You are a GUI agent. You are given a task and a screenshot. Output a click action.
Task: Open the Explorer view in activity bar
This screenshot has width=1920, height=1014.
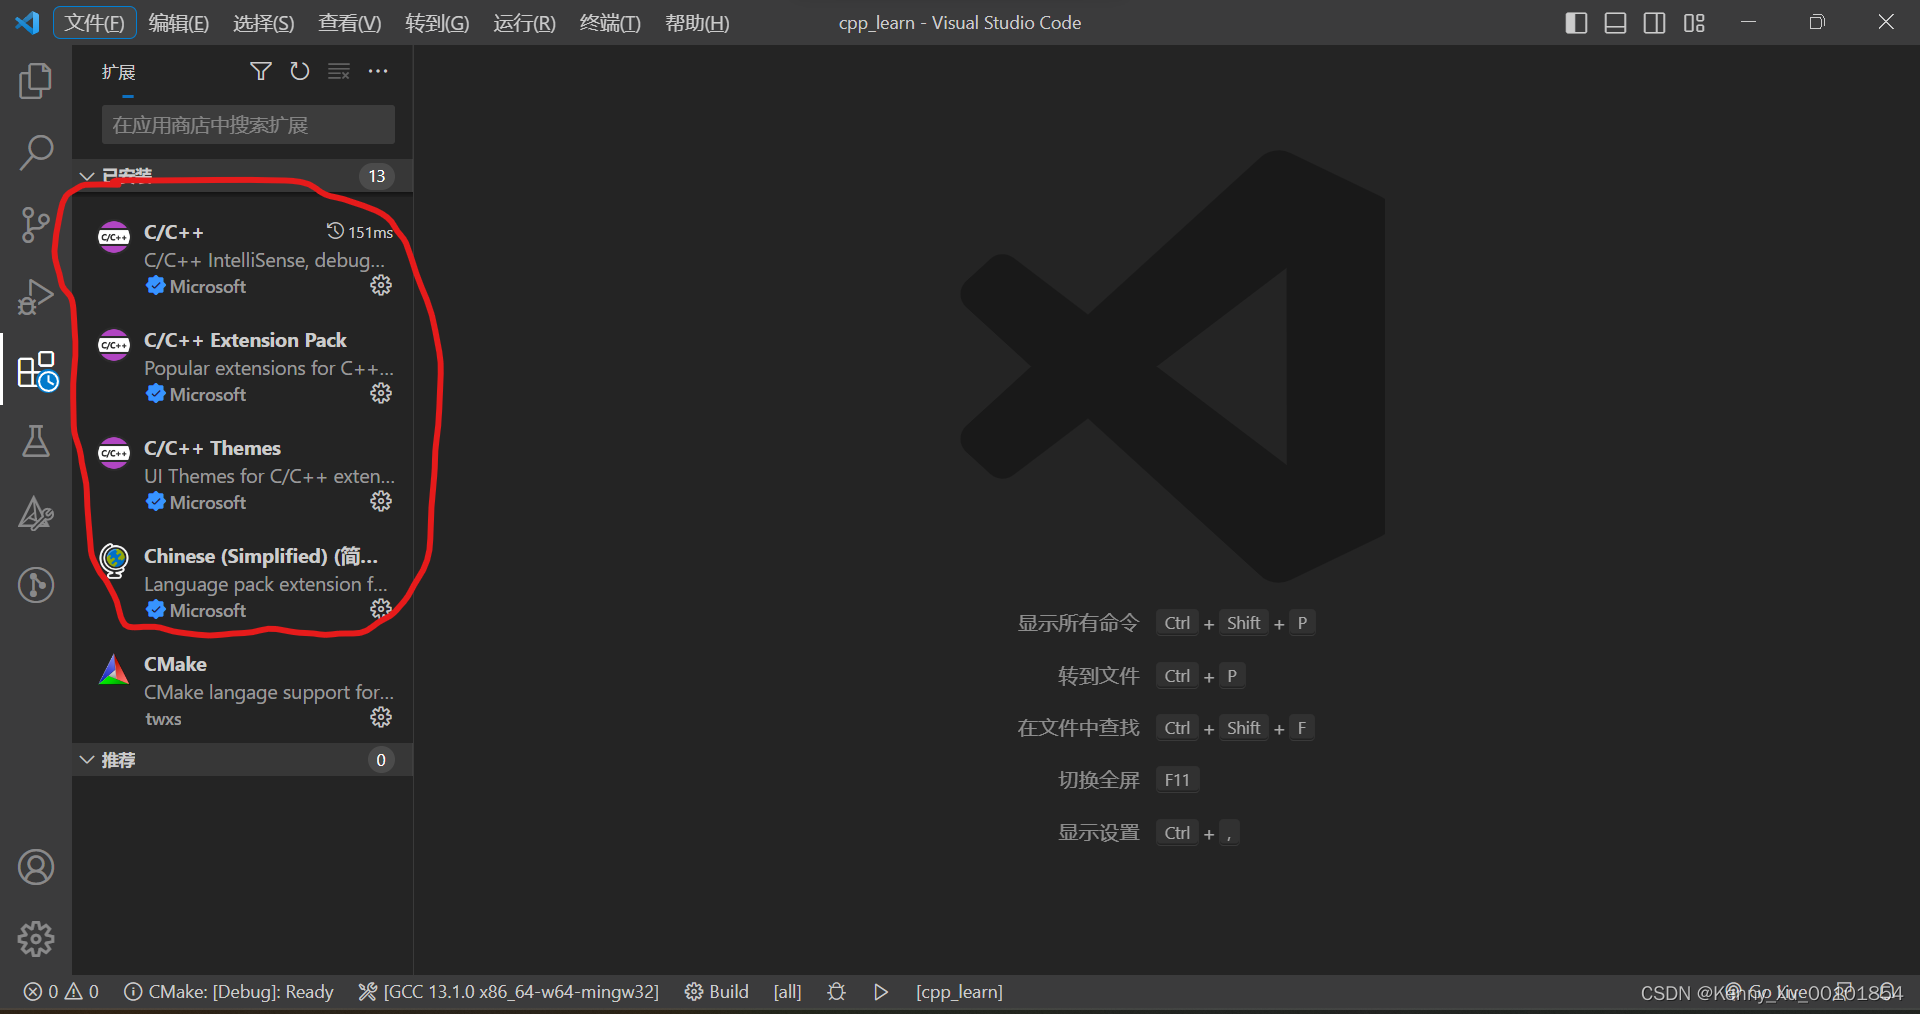pyautogui.click(x=36, y=81)
